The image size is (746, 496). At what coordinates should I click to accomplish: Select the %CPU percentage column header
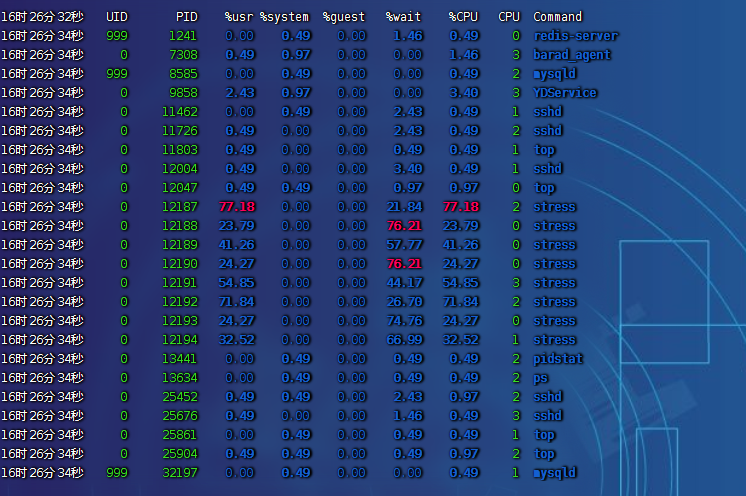(x=463, y=17)
